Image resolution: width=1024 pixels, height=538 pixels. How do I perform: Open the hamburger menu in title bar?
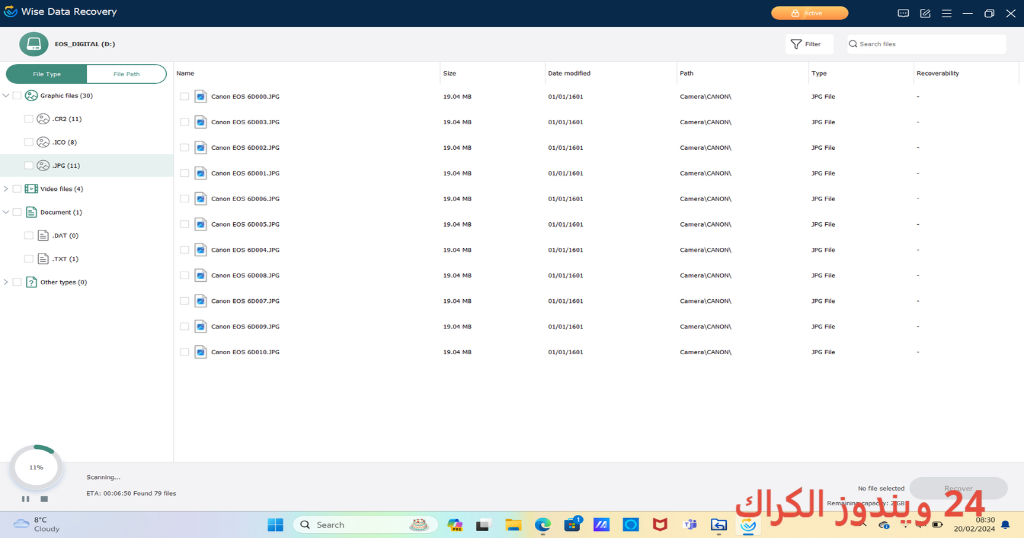[946, 13]
